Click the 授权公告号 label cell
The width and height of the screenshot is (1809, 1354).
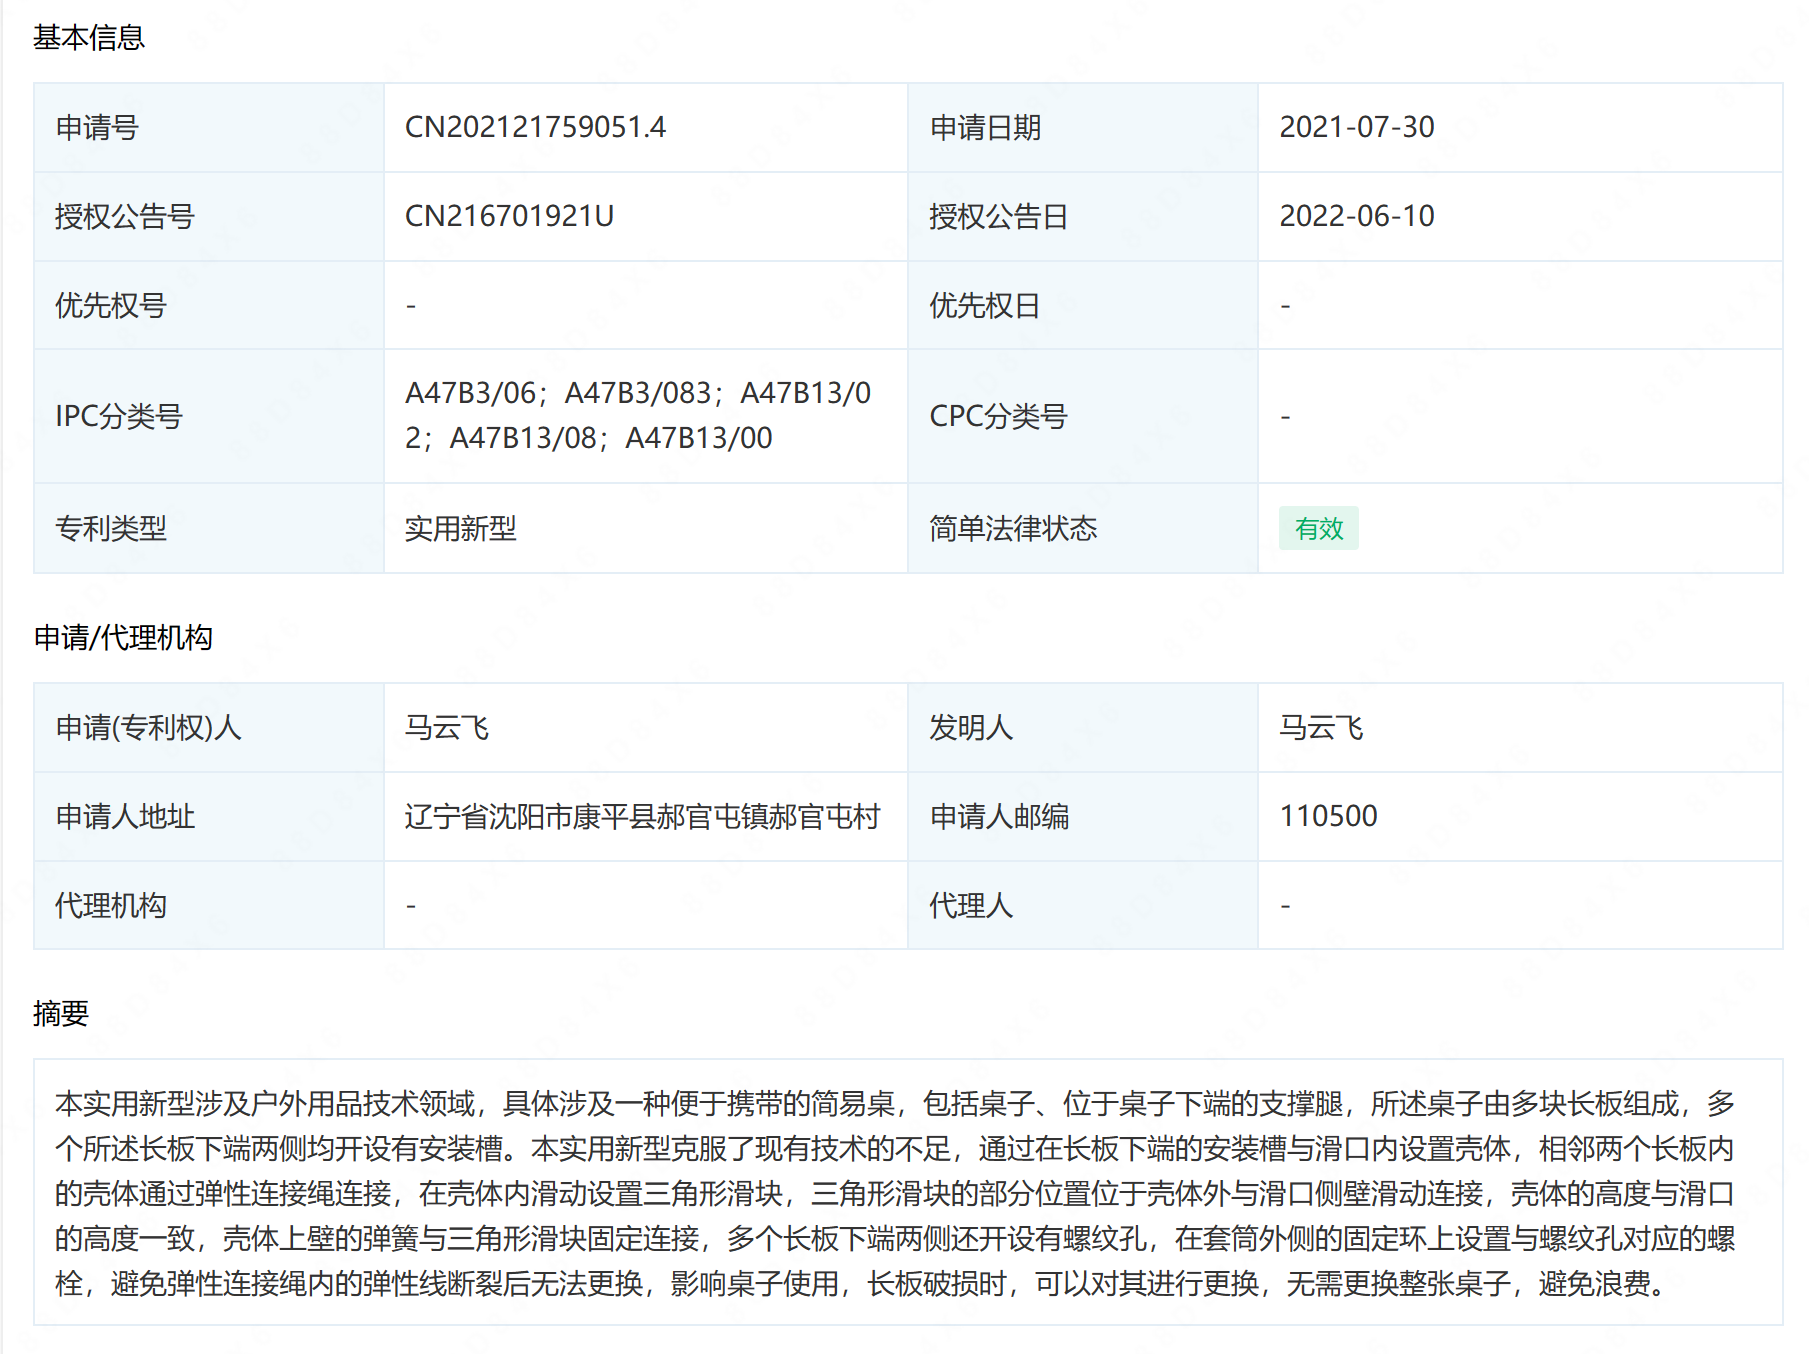click(209, 217)
